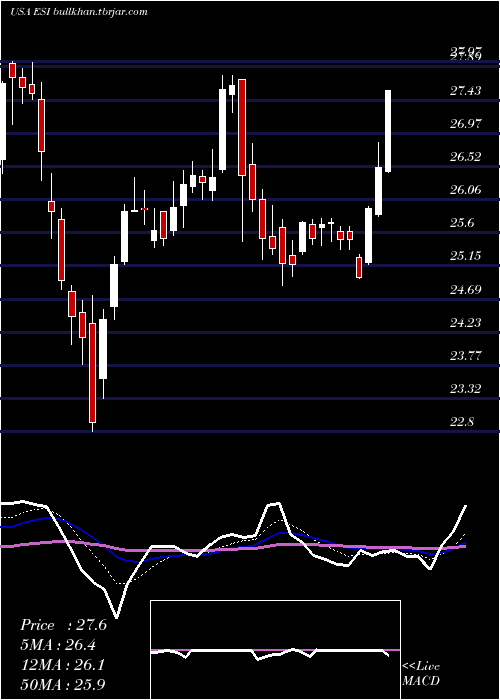Click the '50MA : 25.9' readout
Screen dimensions: 500x700
click(x=62, y=684)
